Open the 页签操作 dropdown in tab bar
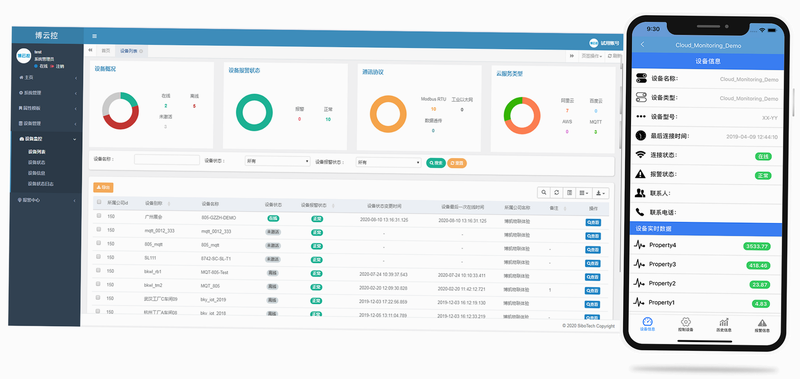Image resolution: width=800 pixels, height=379 pixels. pyautogui.click(x=592, y=56)
